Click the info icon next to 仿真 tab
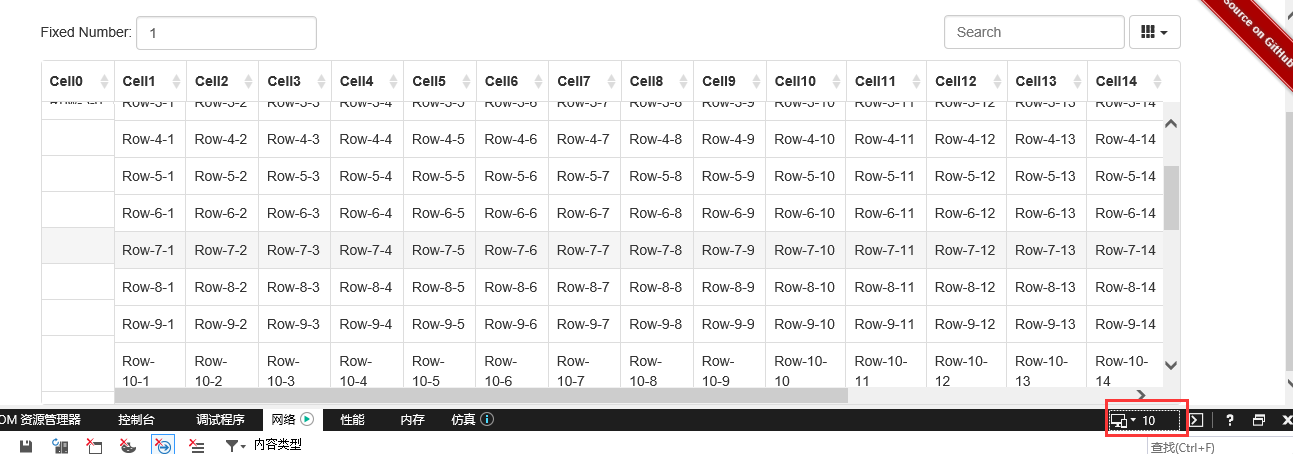The image size is (1293, 454). 487,420
